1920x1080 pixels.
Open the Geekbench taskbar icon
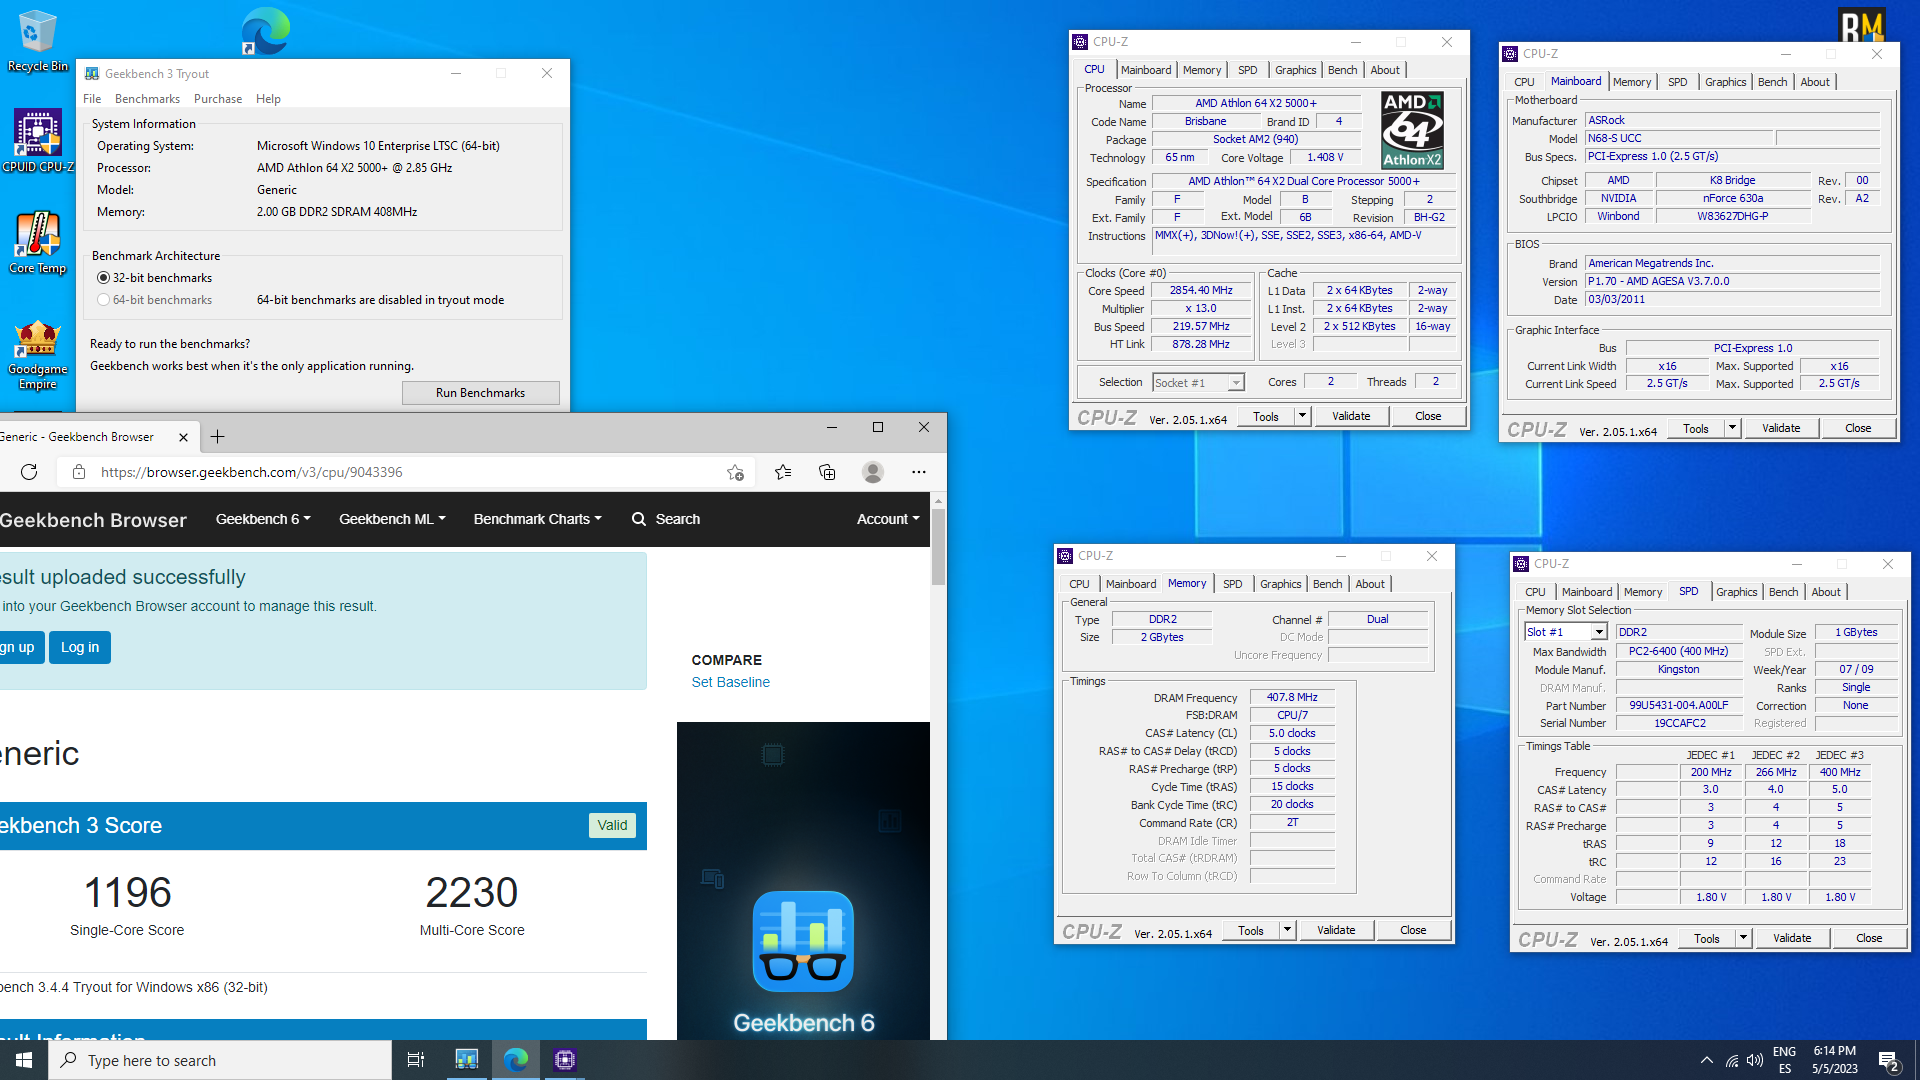click(467, 1060)
